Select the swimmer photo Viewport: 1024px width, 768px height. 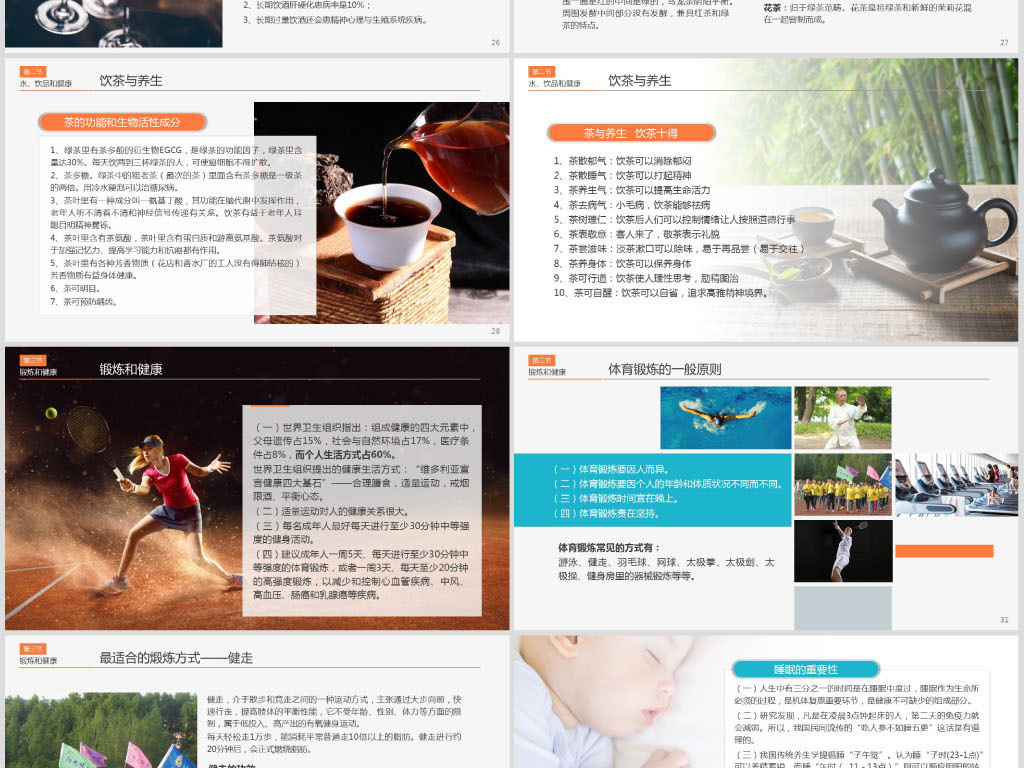coord(724,417)
